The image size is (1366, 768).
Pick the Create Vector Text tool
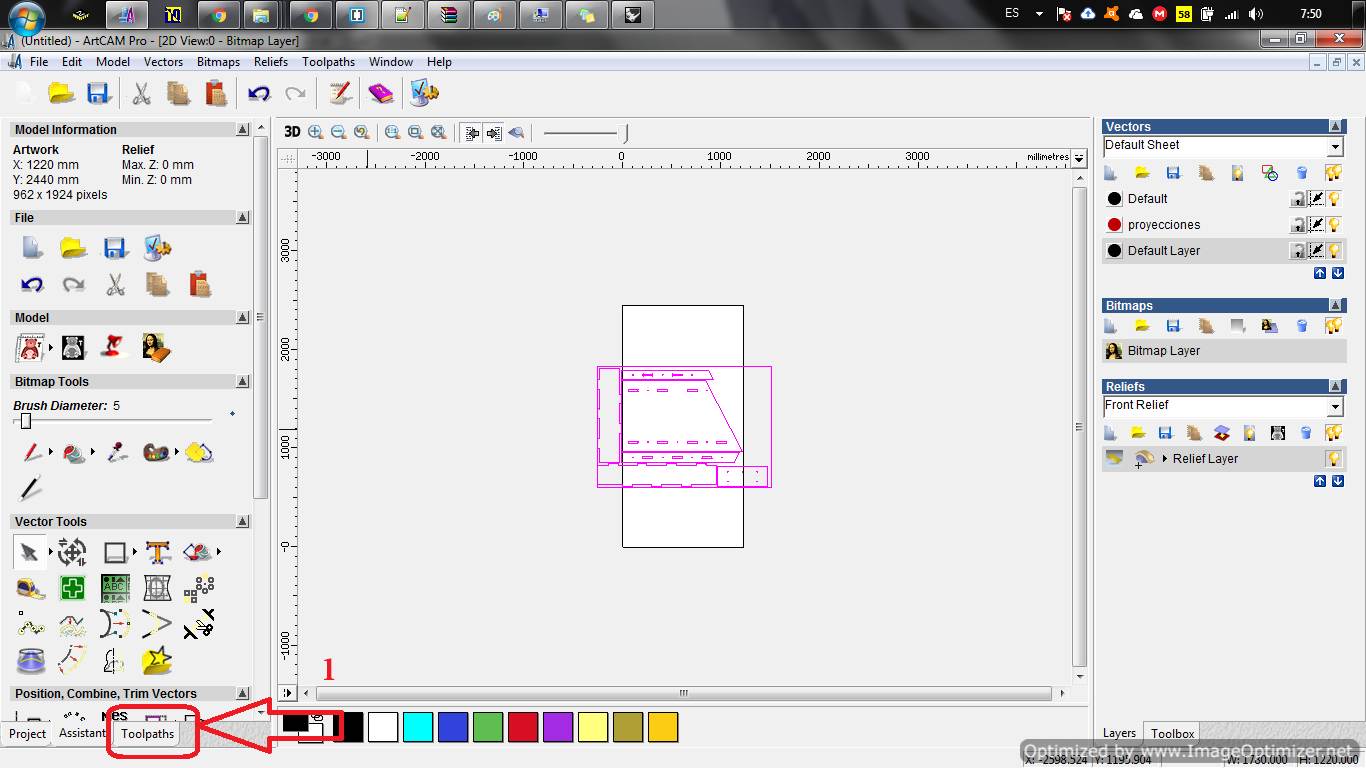[158, 552]
